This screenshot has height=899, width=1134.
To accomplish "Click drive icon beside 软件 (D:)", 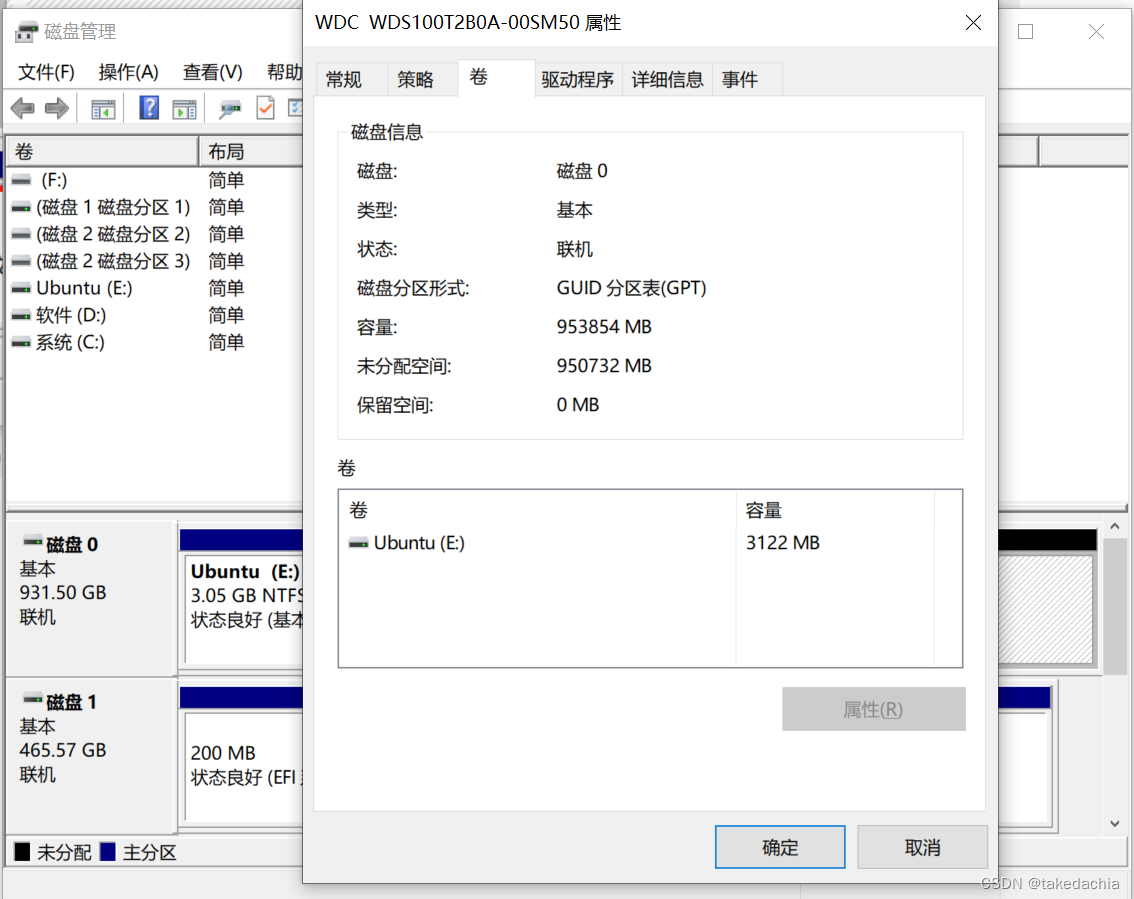I will coord(22,315).
